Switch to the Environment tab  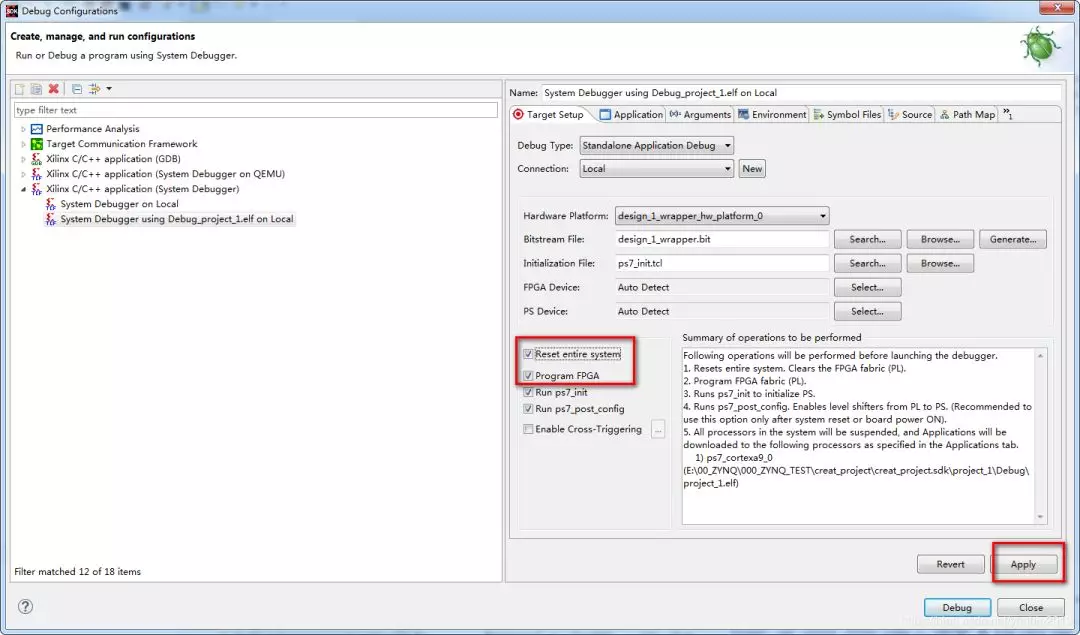(772, 114)
